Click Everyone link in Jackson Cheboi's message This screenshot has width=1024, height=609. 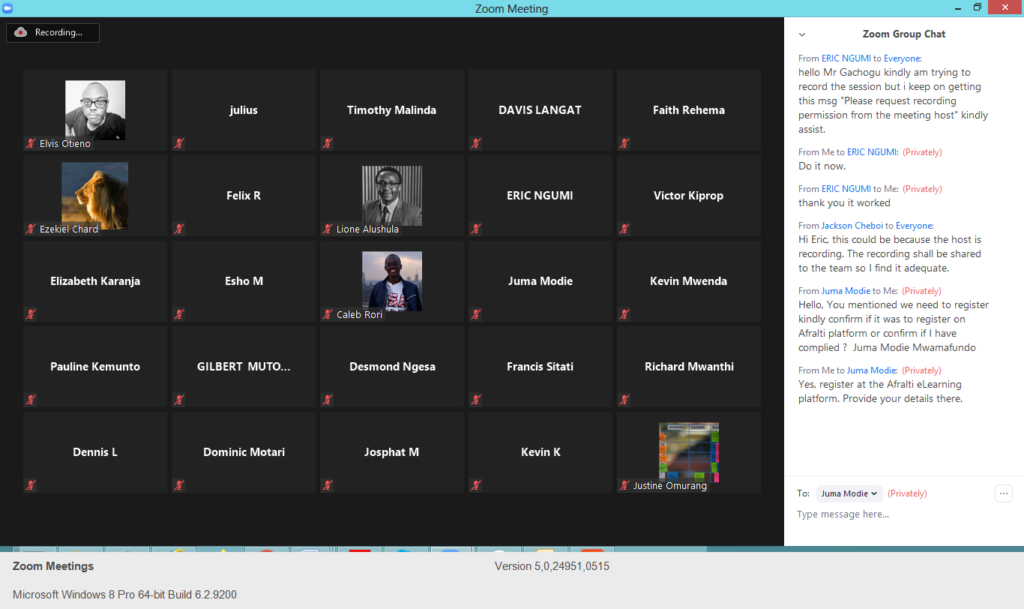pyautogui.click(x=914, y=225)
